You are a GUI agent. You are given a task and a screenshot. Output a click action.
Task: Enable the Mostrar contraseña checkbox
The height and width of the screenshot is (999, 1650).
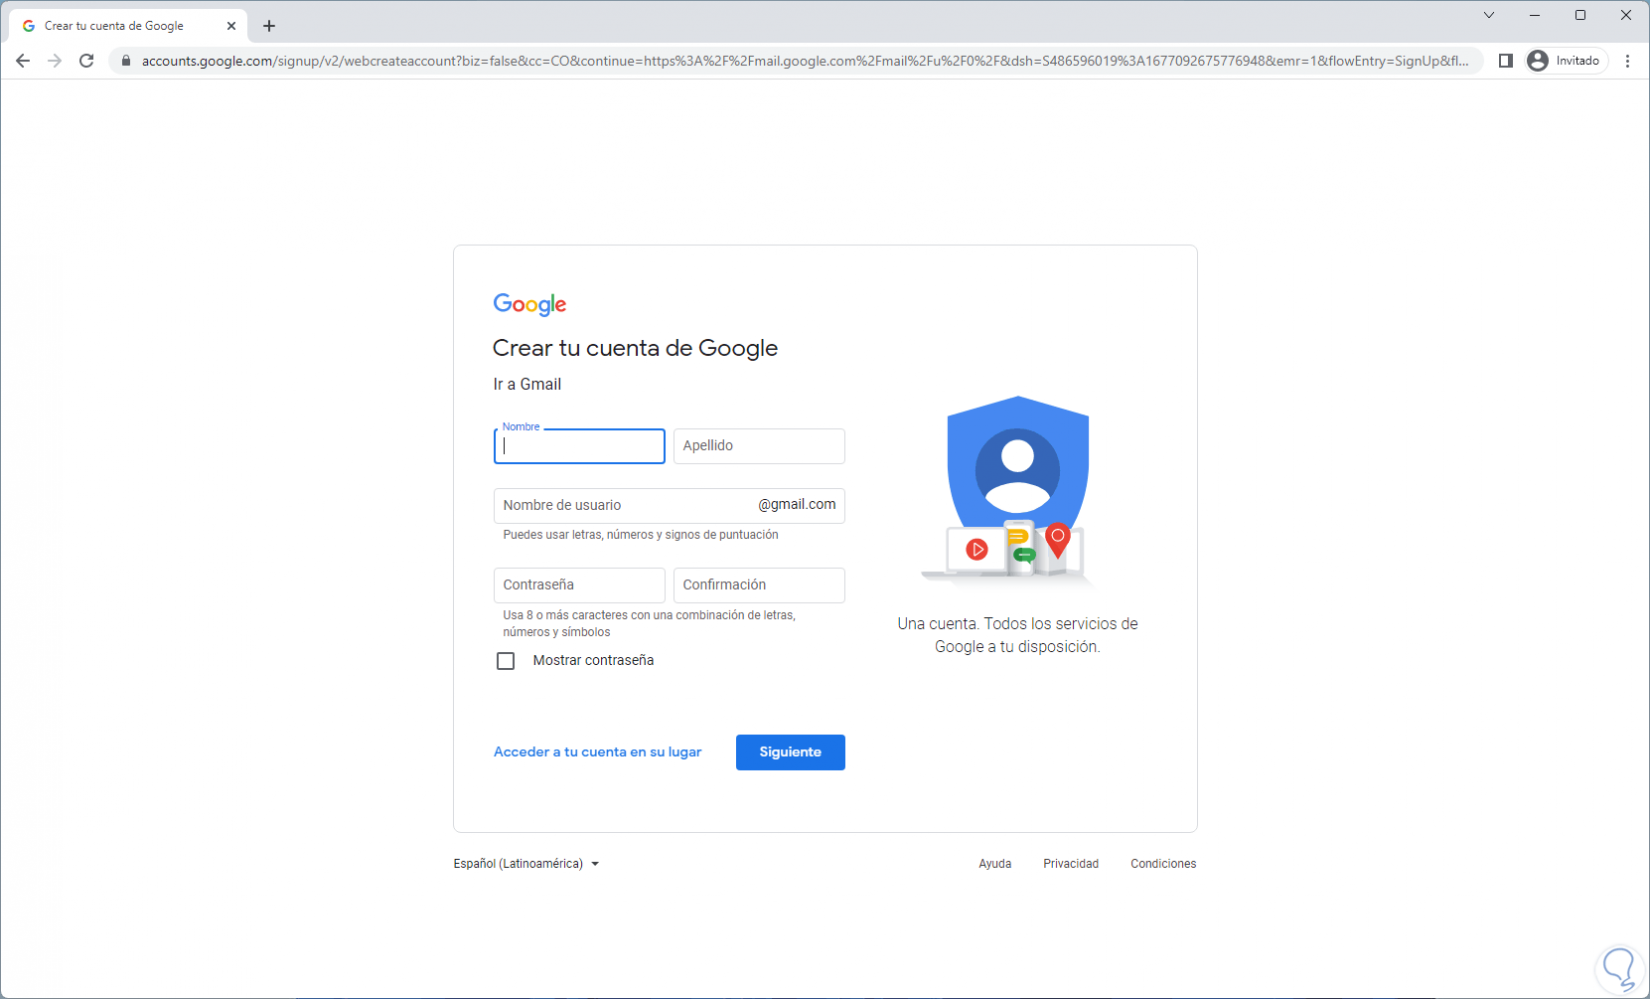(x=506, y=661)
